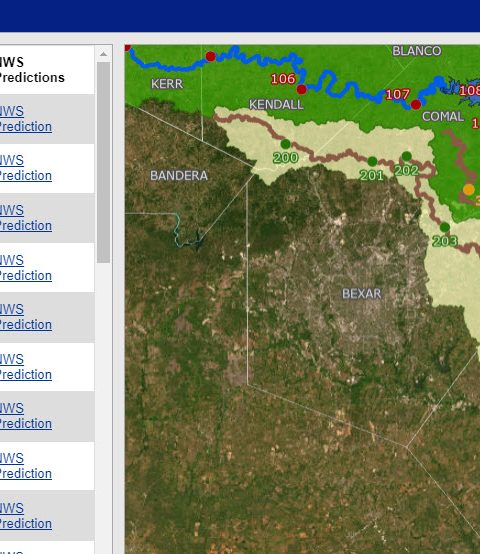The height and width of the screenshot is (554, 480).
Task: Click the BEXAR county label on map
Action: (x=362, y=294)
